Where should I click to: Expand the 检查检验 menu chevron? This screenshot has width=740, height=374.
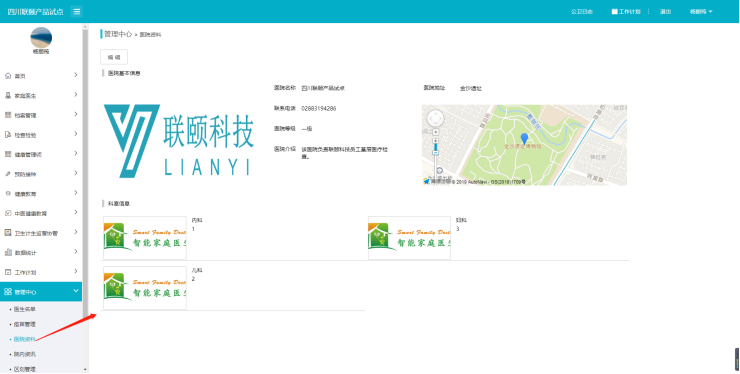(x=76, y=134)
